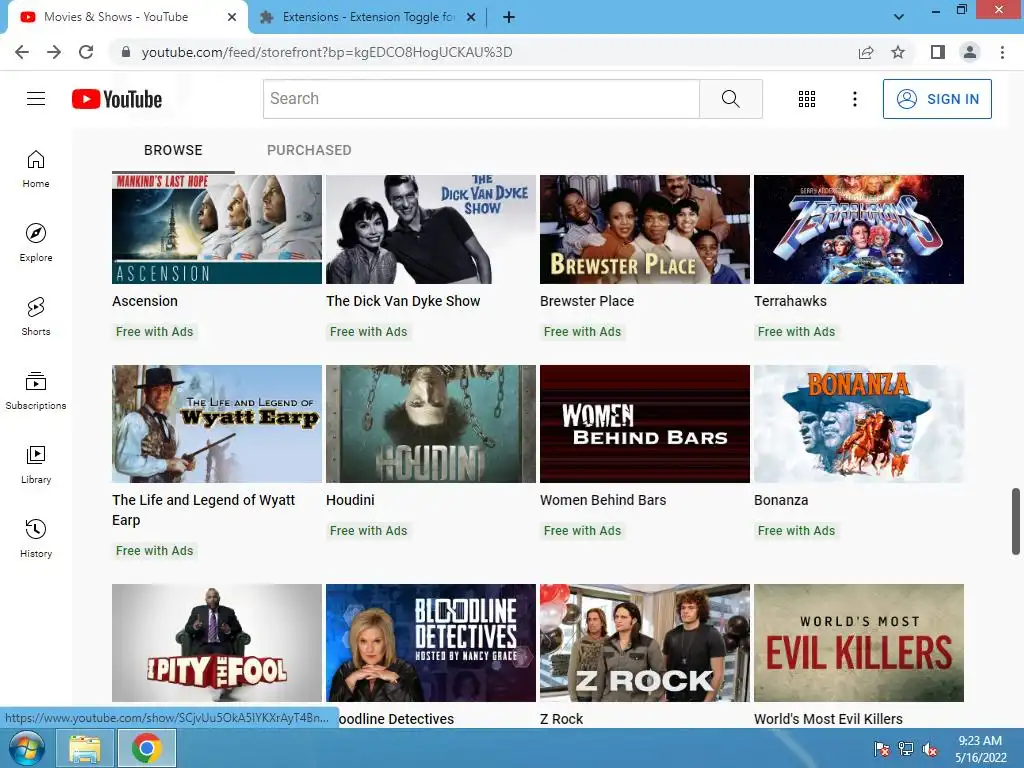This screenshot has width=1024, height=768.
Task: Click the muted volume tray icon
Action: pyautogui.click(x=930, y=749)
